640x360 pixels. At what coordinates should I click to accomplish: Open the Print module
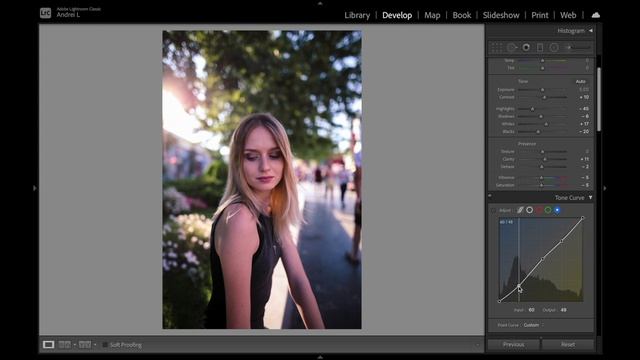click(540, 15)
